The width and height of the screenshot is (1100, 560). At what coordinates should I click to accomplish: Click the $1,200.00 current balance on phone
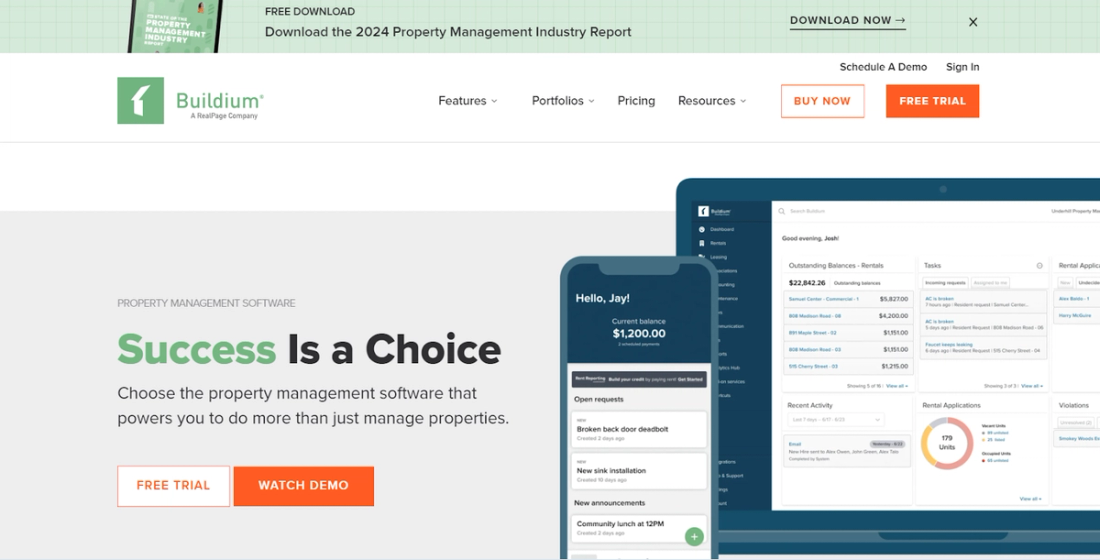point(639,333)
